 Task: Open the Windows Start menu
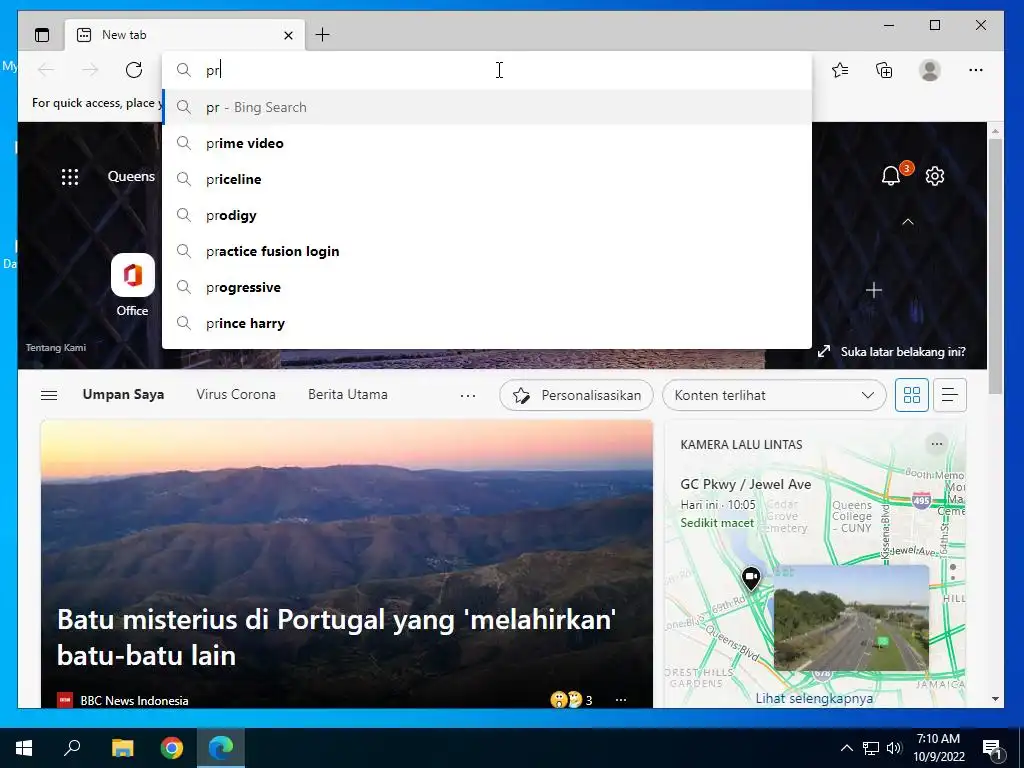coord(24,748)
